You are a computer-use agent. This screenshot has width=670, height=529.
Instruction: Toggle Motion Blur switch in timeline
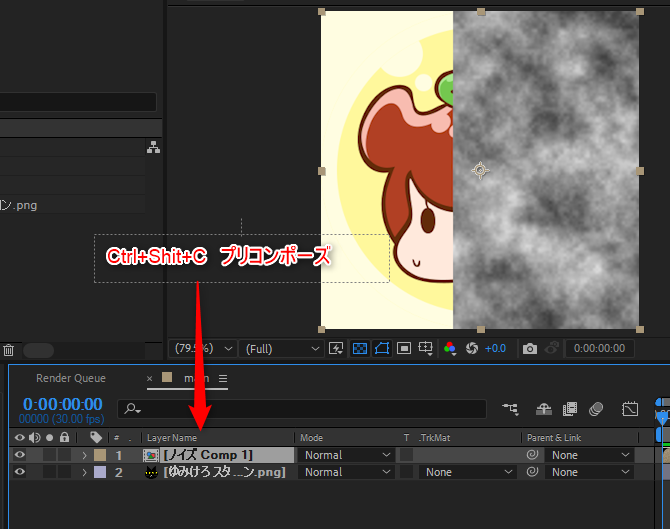(x=596, y=409)
